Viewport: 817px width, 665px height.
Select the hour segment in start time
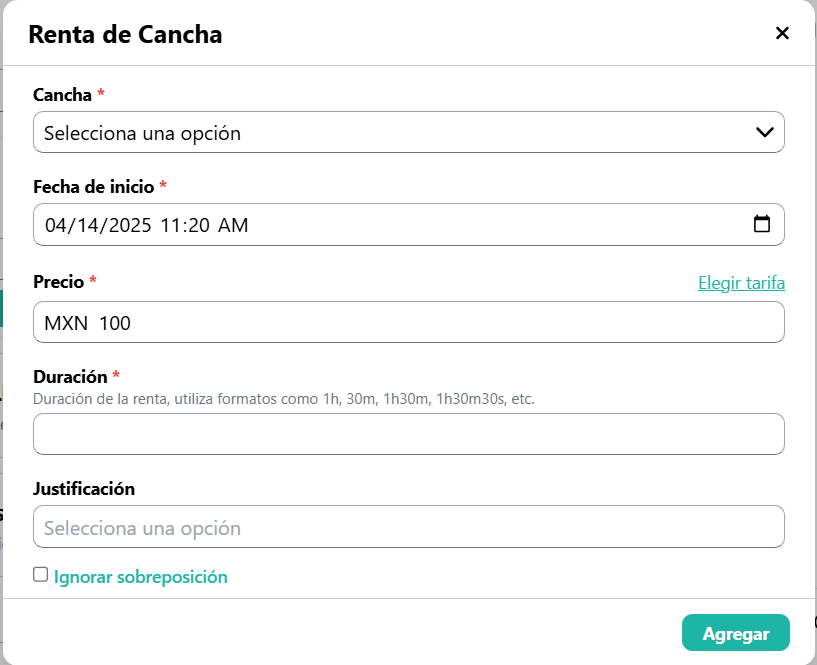click(x=170, y=225)
